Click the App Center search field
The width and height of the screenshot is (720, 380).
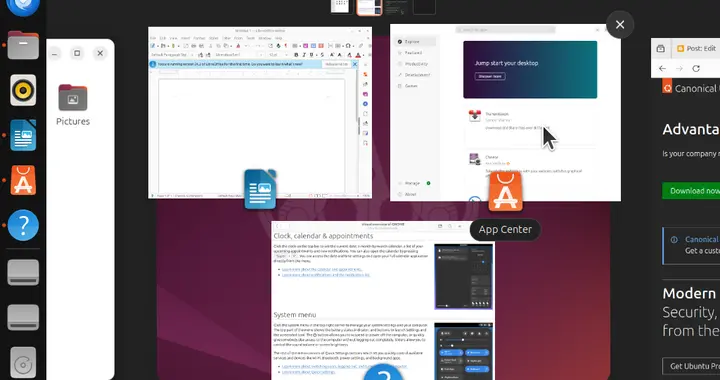click(505, 30)
